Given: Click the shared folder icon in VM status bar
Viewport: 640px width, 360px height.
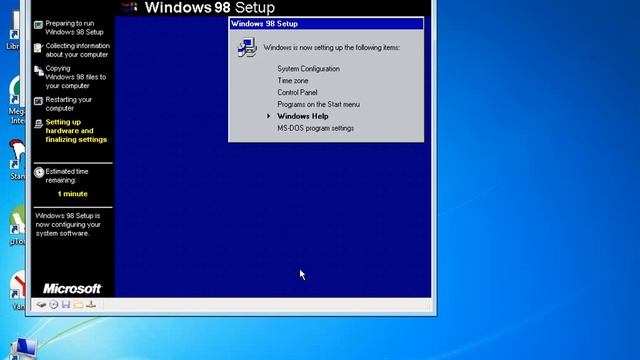Looking at the screenshot, I should (x=78, y=304).
